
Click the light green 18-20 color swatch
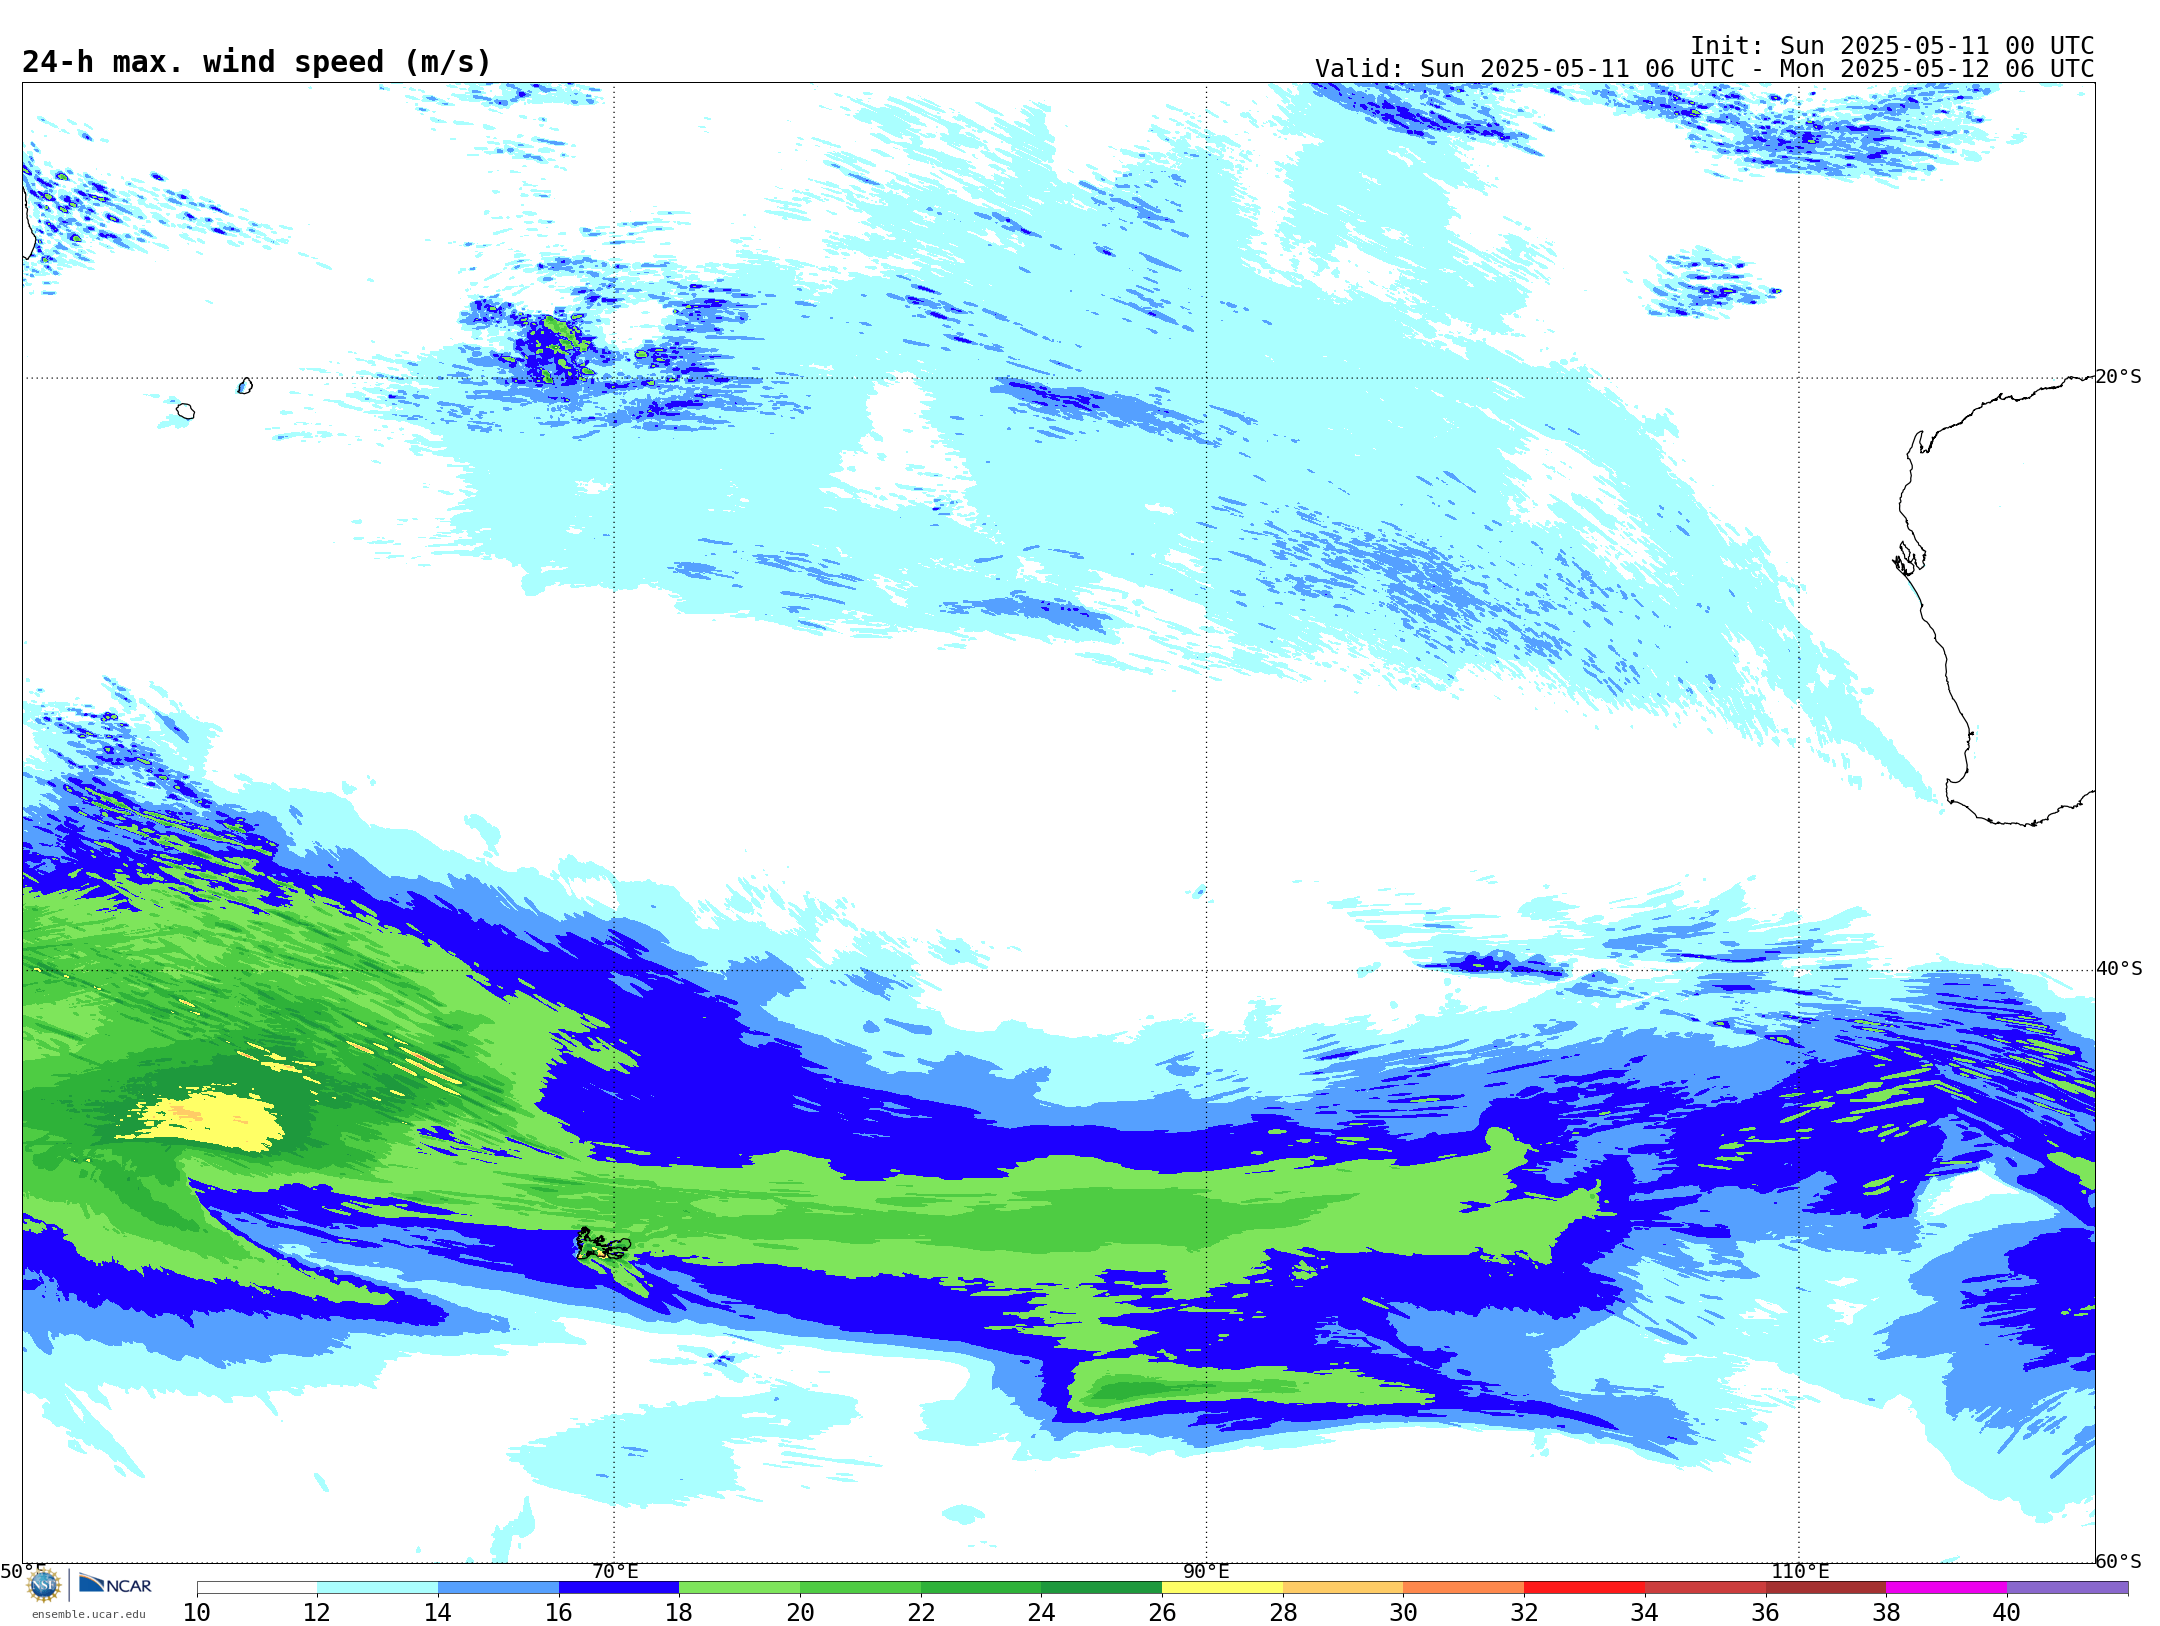[739, 1588]
